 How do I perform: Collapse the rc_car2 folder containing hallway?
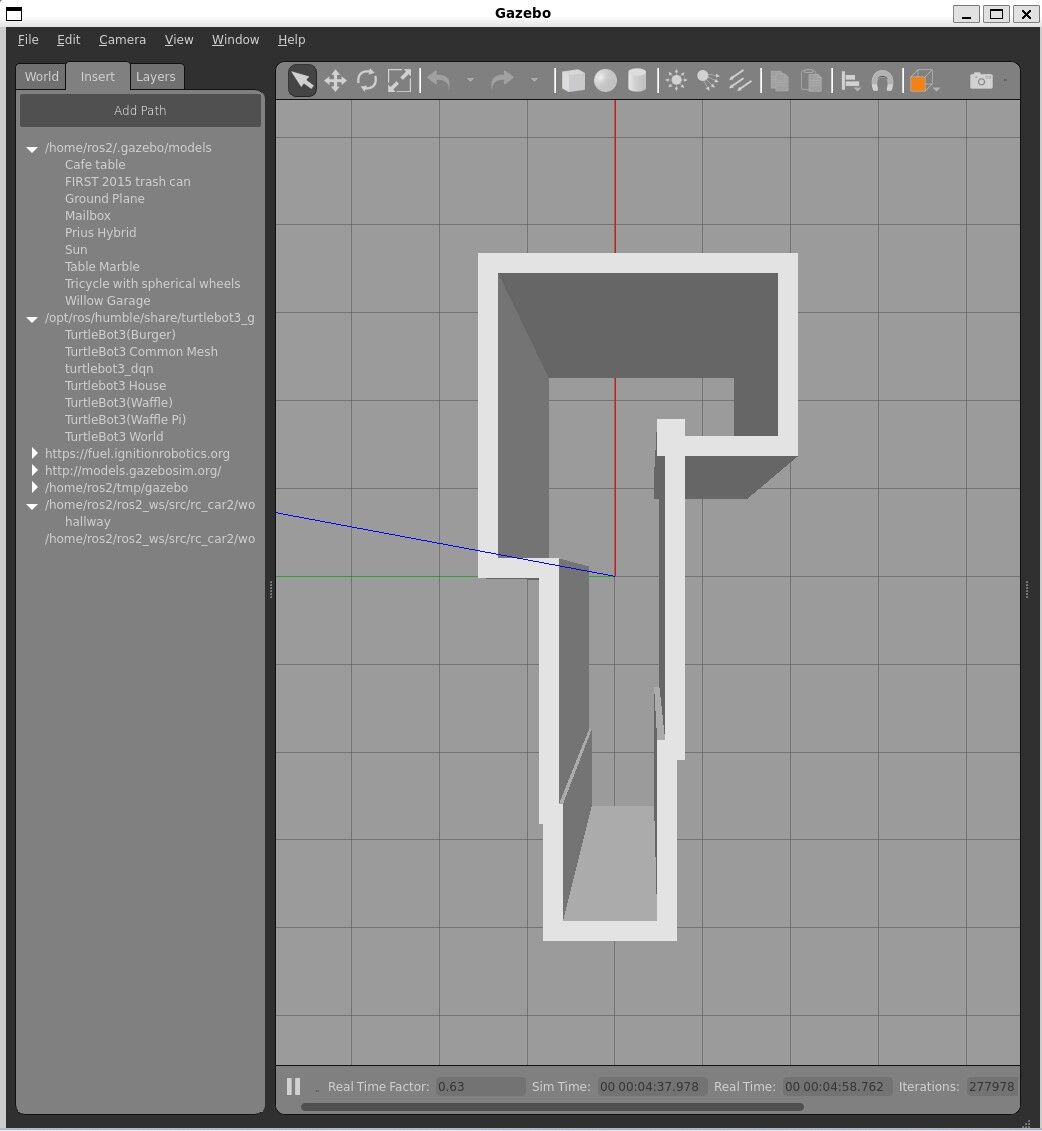pyautogui.click(x=32, y=505)
